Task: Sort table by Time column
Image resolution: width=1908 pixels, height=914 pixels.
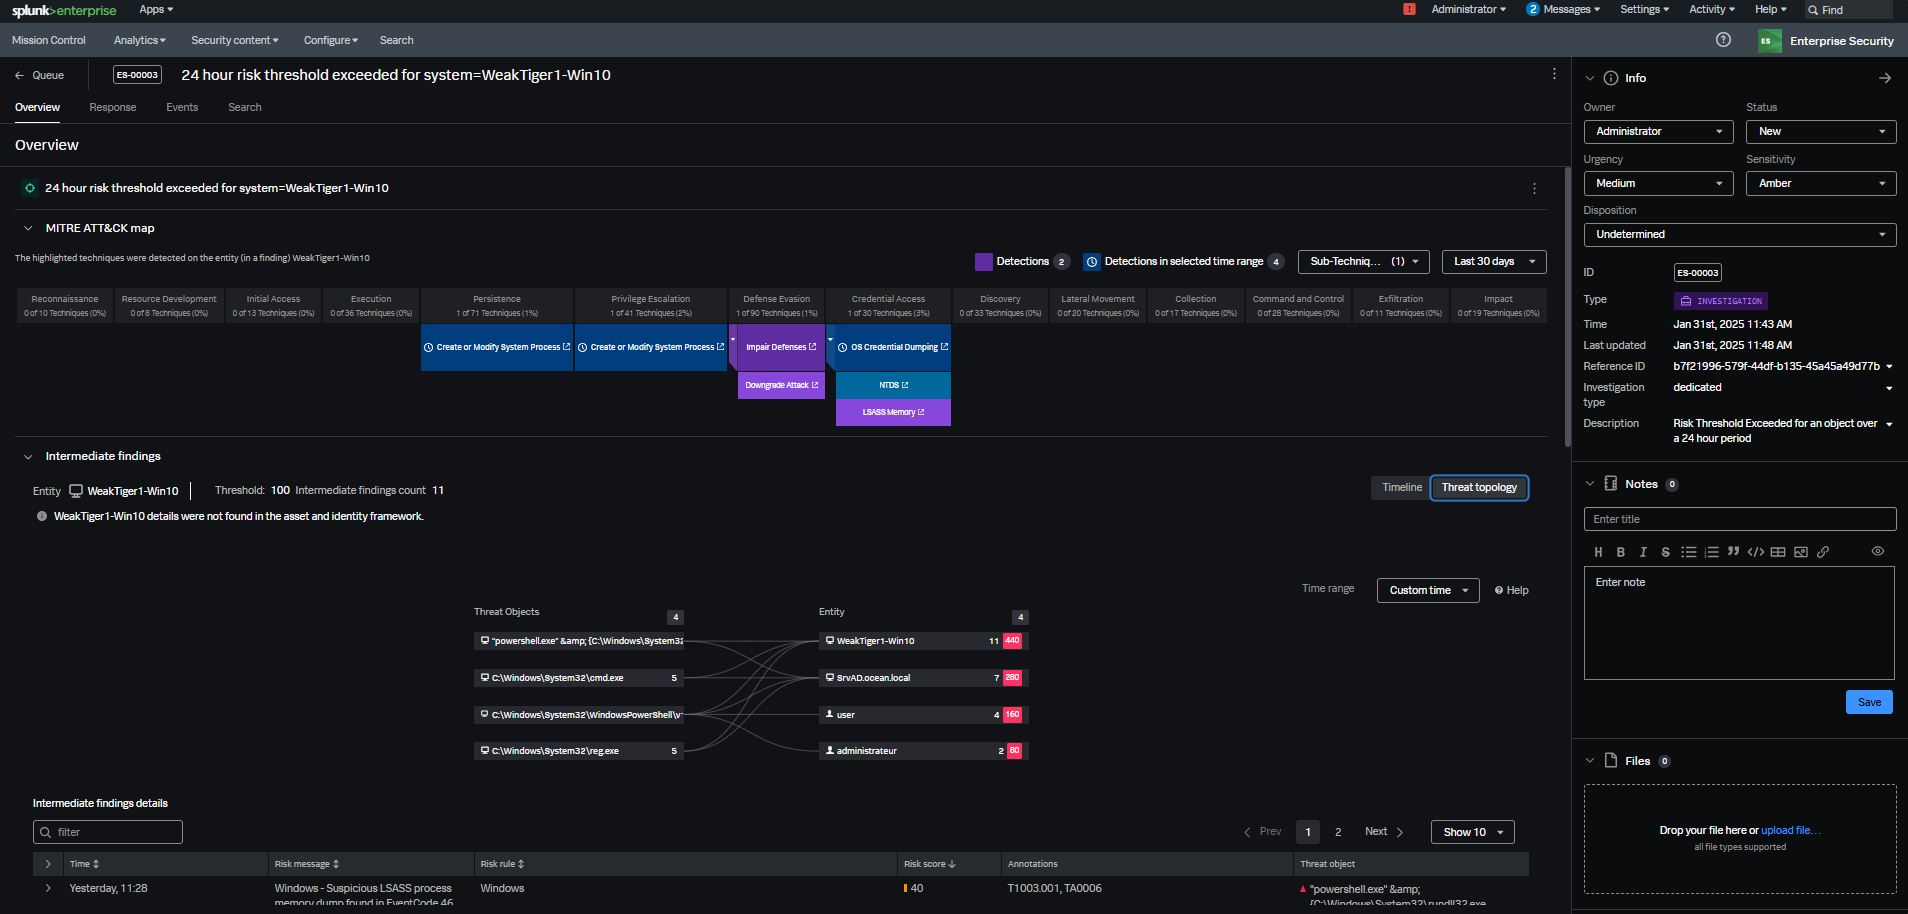Action: 84,864
